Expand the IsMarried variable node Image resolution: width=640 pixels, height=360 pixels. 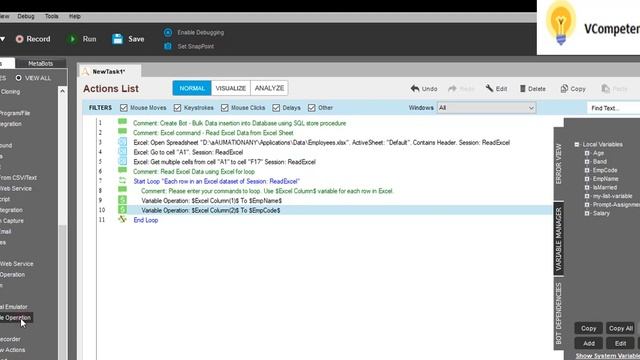tap(587, 187)
